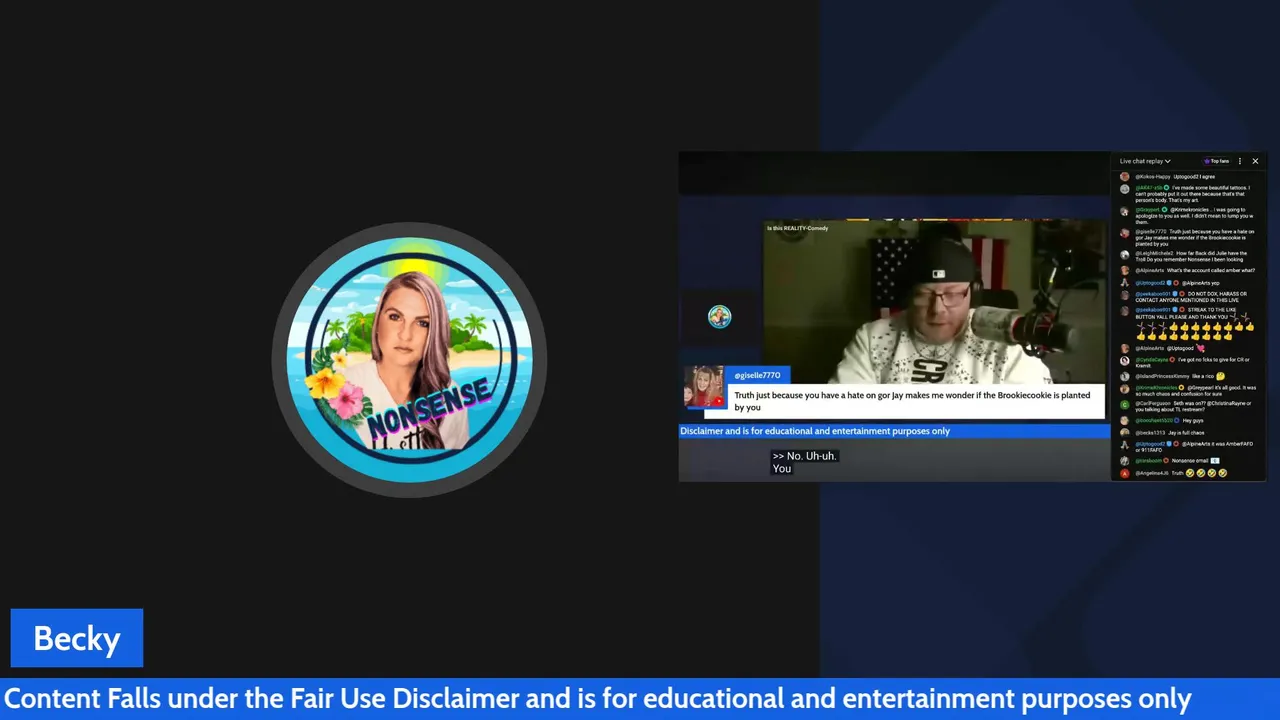Image resolution: width=1280 pixels, height=720 pixels.
Task: Click the 'beautiful tattoos' chat message
Action: coord(1195,194)
